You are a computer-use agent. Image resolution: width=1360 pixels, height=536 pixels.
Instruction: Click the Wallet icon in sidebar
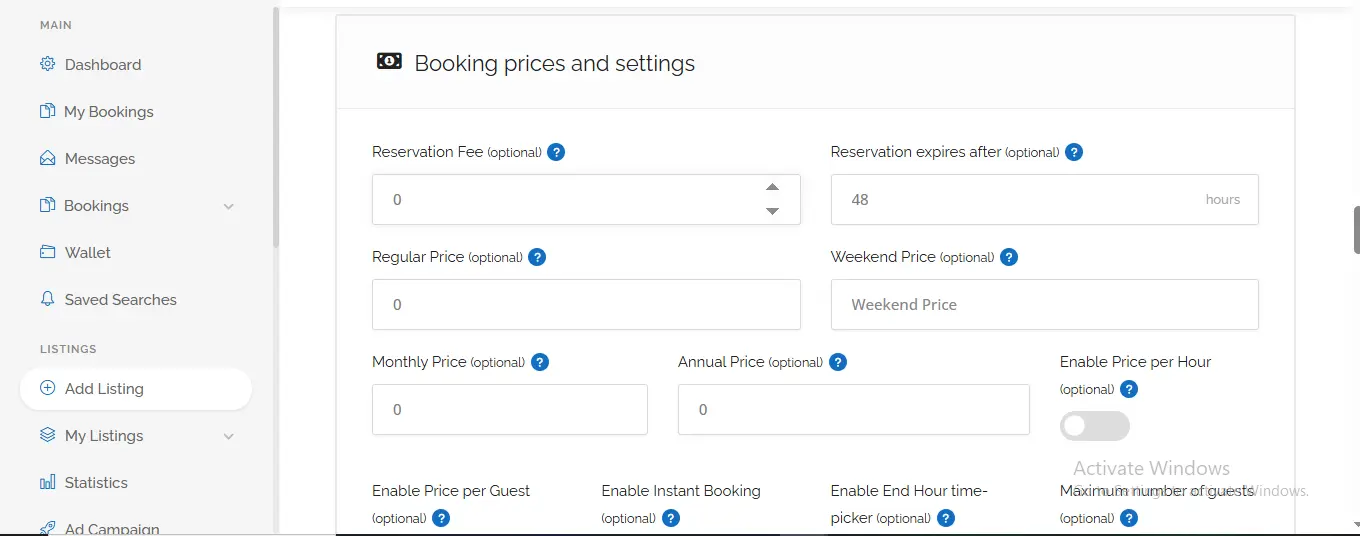click(47, 252)
